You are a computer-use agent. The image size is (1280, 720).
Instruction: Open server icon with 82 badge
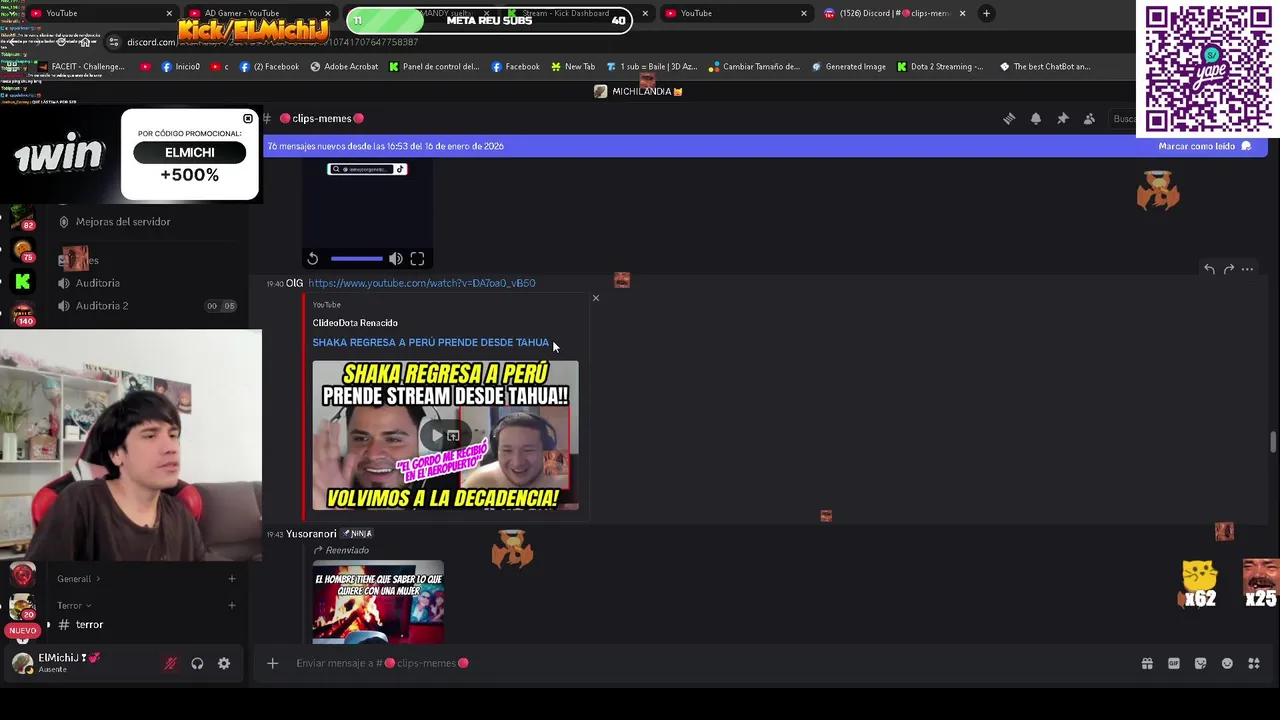(22, 217)
